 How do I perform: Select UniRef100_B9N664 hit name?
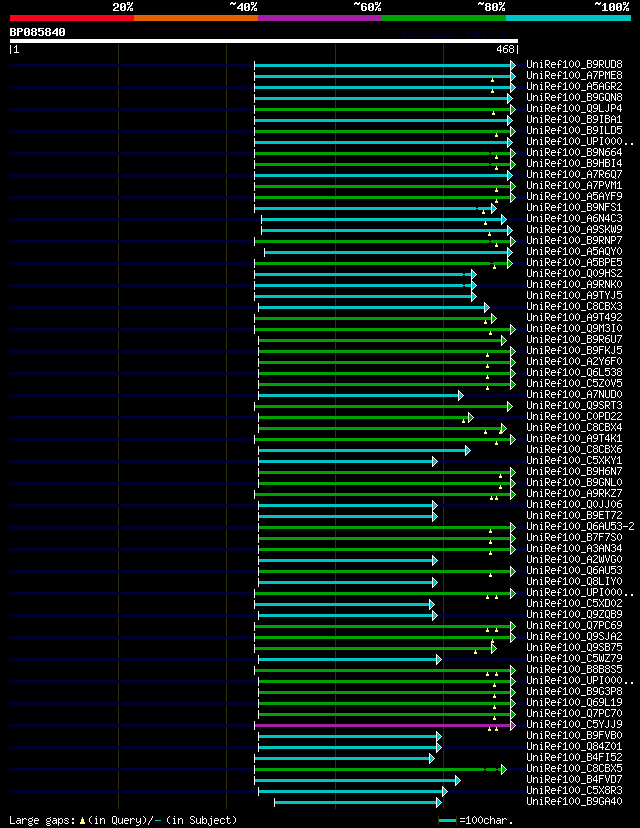(574, 153)
